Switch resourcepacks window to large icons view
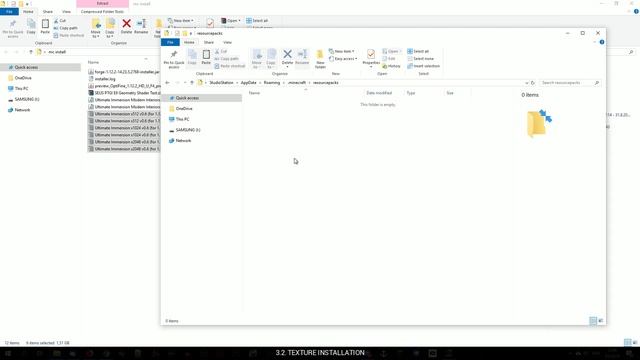The width and height of the screenshot is (640, 360). coord(600,321)
